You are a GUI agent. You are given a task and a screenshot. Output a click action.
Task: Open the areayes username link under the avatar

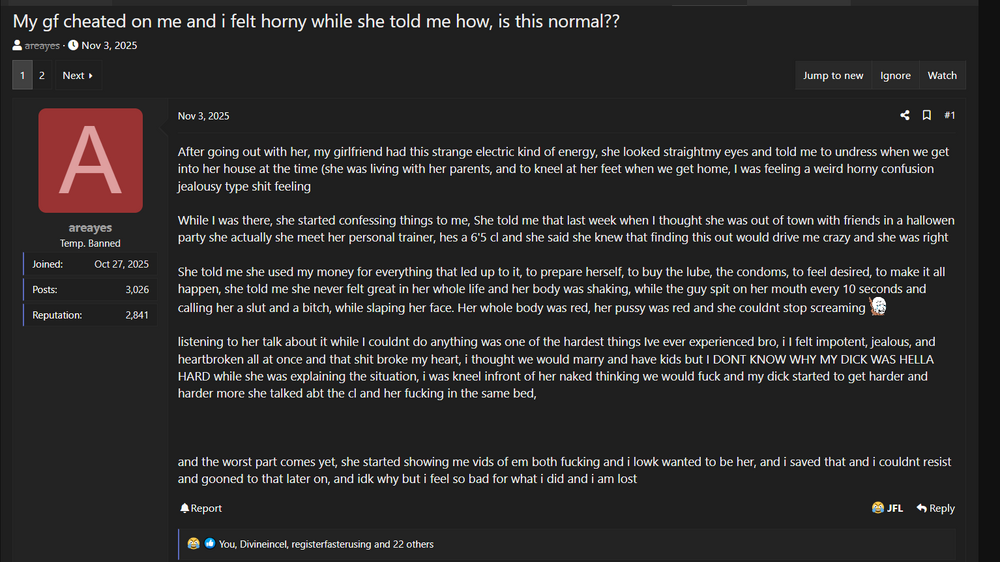click(90, 228)
